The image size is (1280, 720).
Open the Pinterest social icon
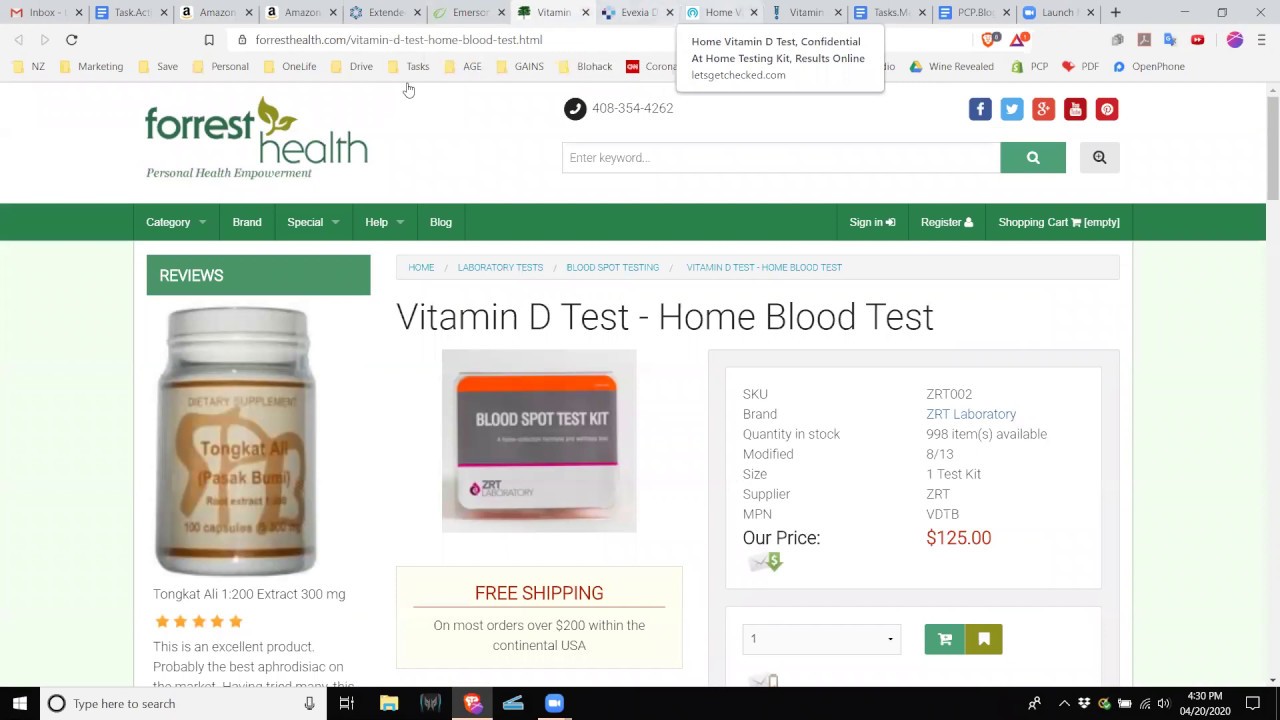click(1106, 109)
